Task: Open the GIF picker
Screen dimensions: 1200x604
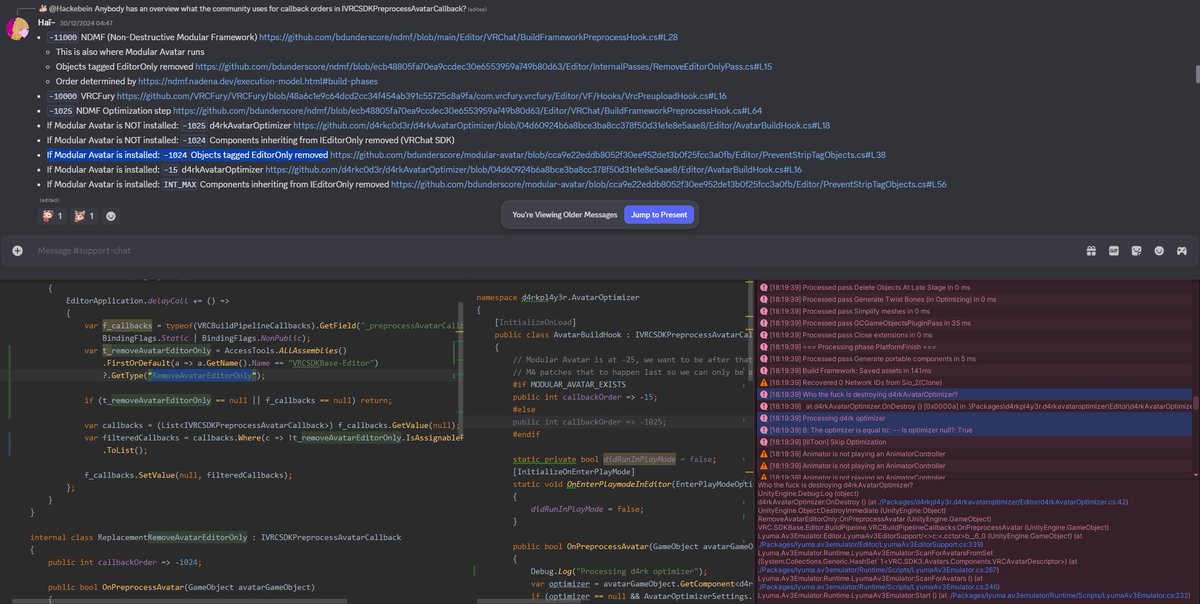Action: [1113, 250]
